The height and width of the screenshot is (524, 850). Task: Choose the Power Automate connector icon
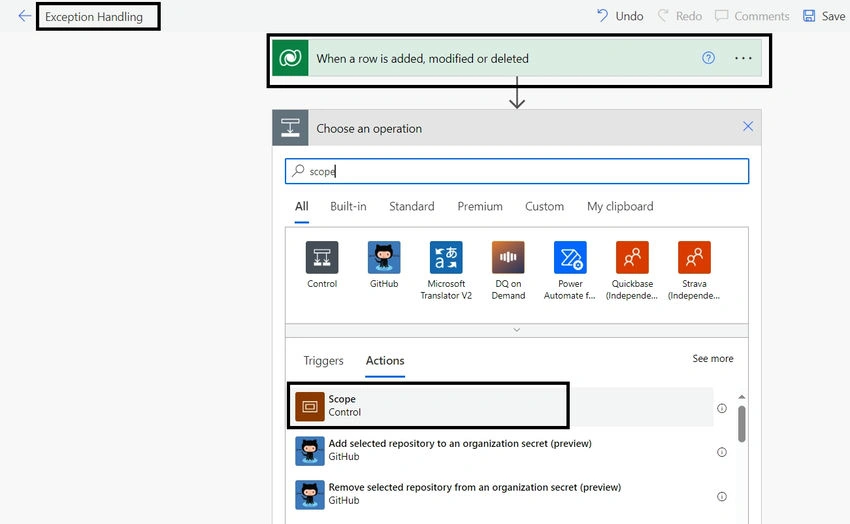[x=570, y=257]
